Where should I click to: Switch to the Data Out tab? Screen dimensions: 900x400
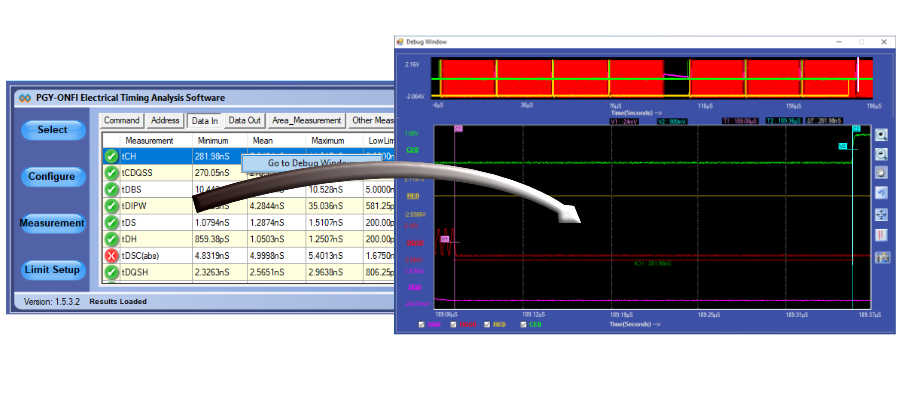tap(245, 121)
